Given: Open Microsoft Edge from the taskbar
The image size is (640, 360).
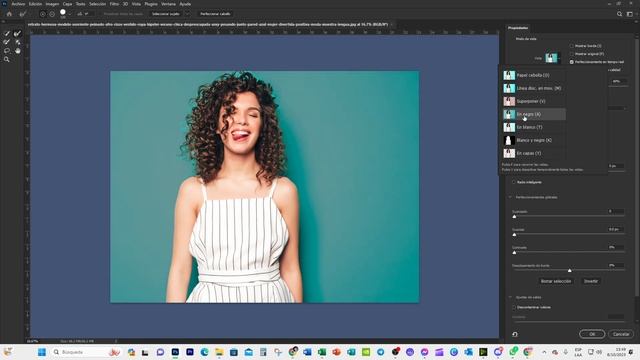Looking at the screenshot, I should (204, 352).
